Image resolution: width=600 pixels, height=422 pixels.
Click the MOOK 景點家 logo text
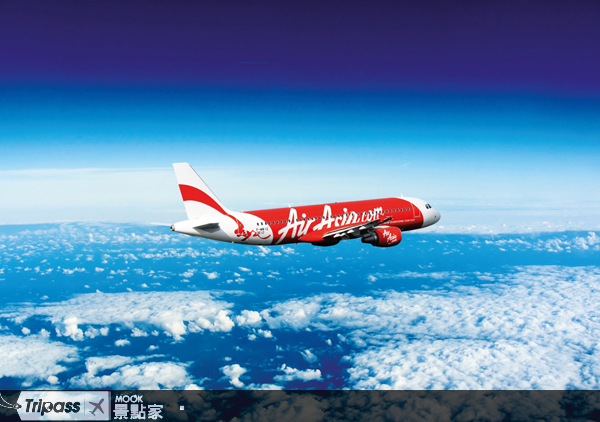(138, 407)
